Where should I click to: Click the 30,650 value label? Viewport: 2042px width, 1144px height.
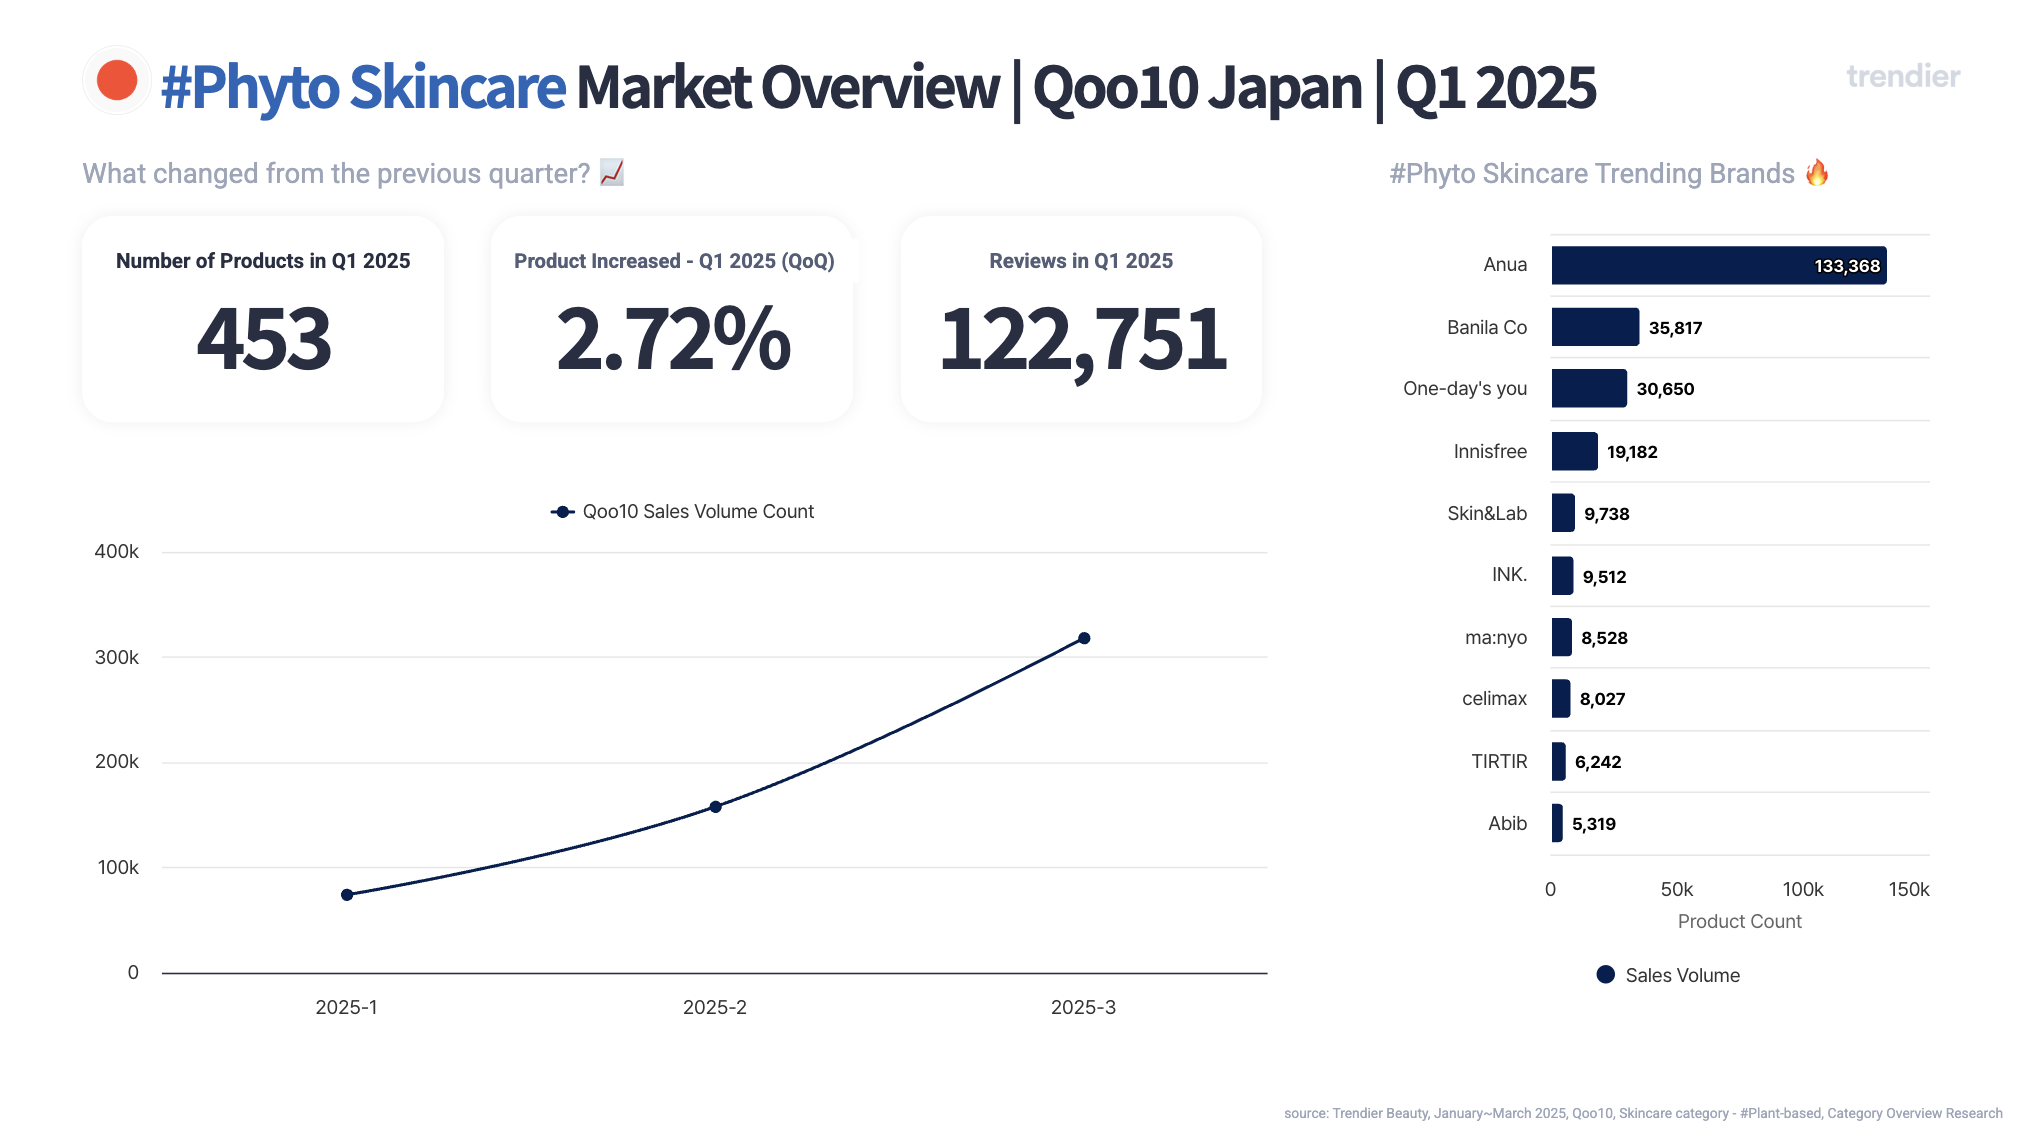1665,389
